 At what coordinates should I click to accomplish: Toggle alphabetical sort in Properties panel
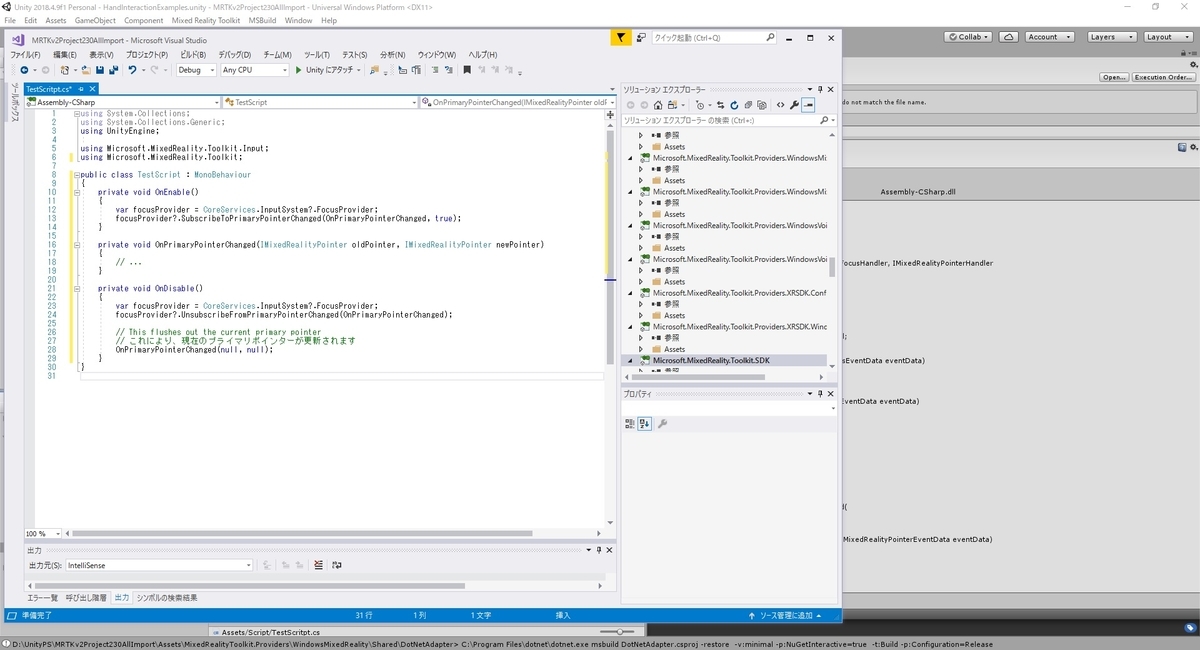(645, 424)
